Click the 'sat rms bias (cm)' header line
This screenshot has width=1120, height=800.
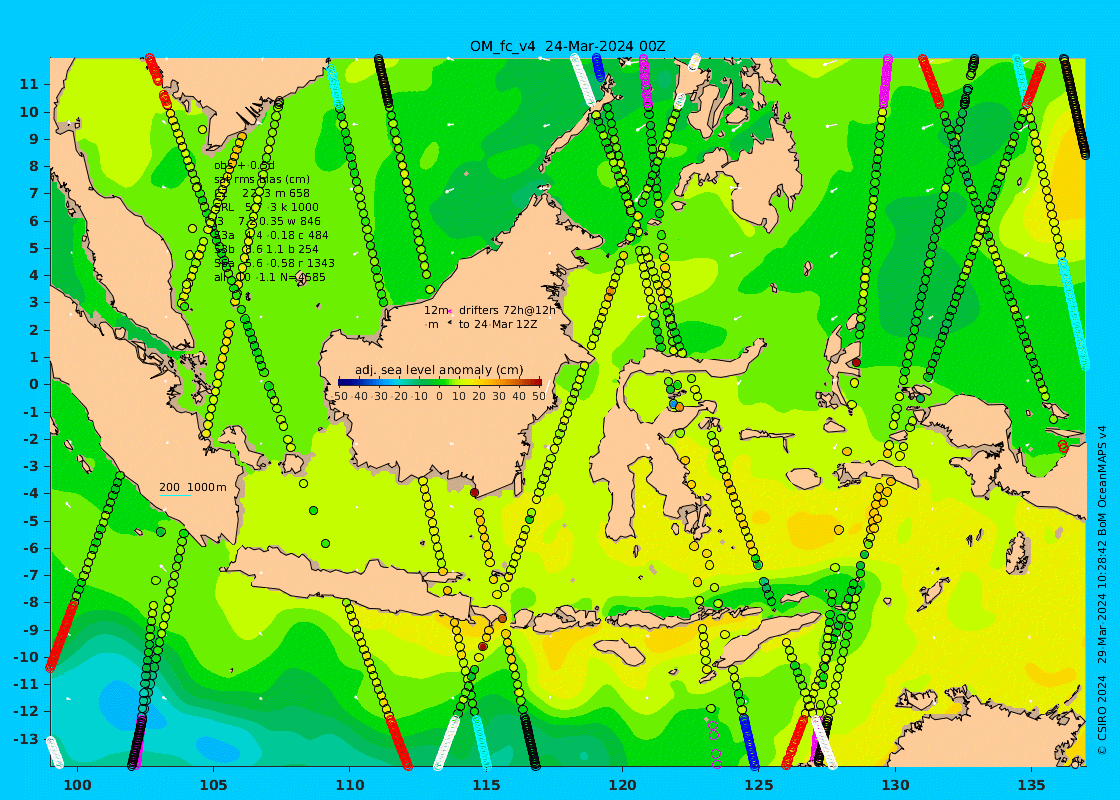pos(262,179)
